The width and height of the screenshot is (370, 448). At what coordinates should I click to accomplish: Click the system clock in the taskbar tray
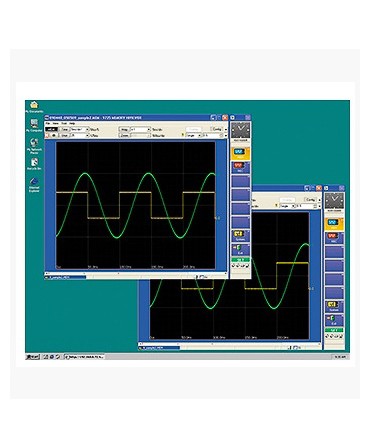(x=340, y=357)
